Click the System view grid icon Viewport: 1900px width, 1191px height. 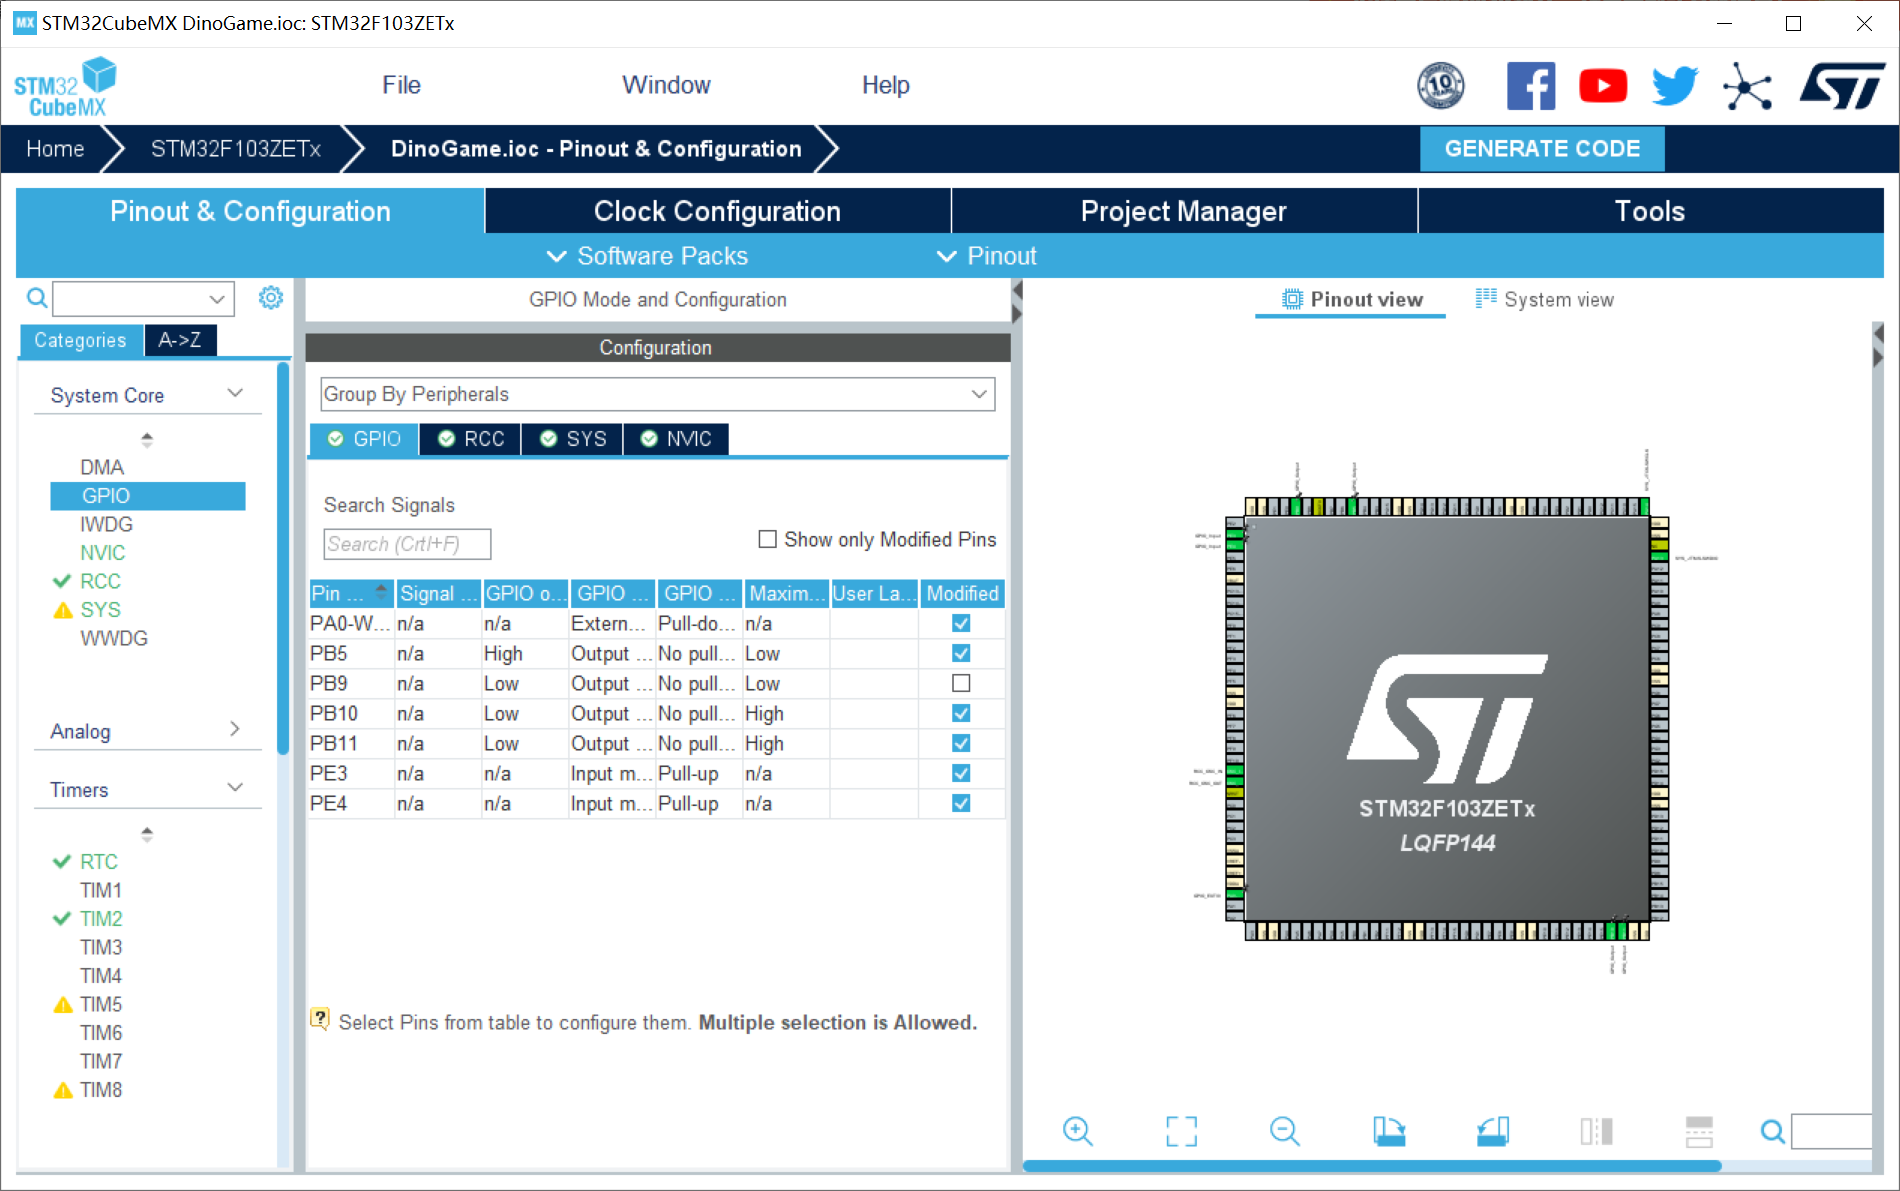[x=1486, y=298]
